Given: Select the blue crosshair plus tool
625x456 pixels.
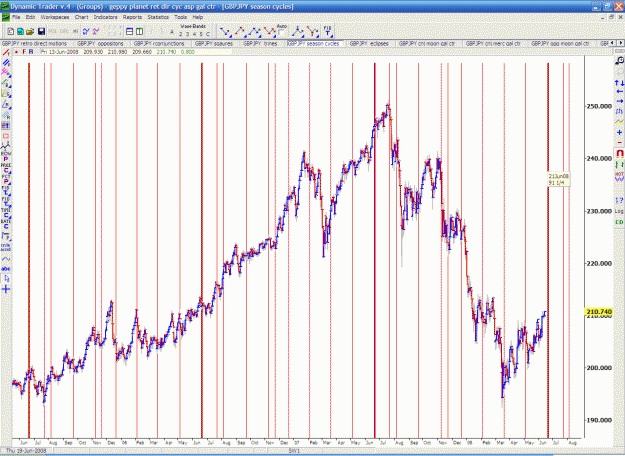Looking at the screenshot, I should pos(6,289).
